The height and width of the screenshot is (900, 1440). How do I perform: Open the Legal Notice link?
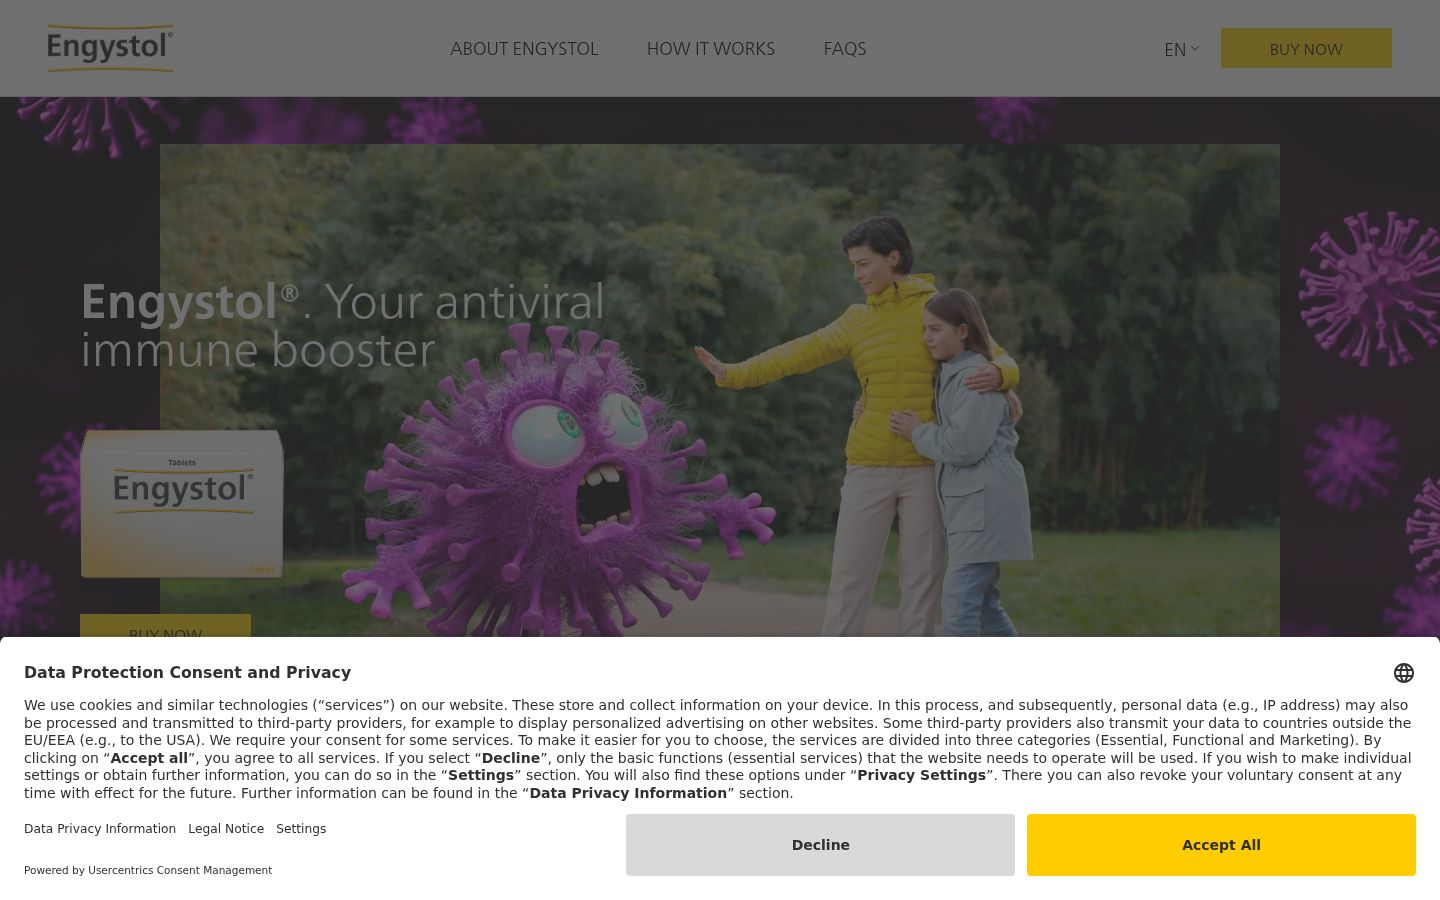226,829
